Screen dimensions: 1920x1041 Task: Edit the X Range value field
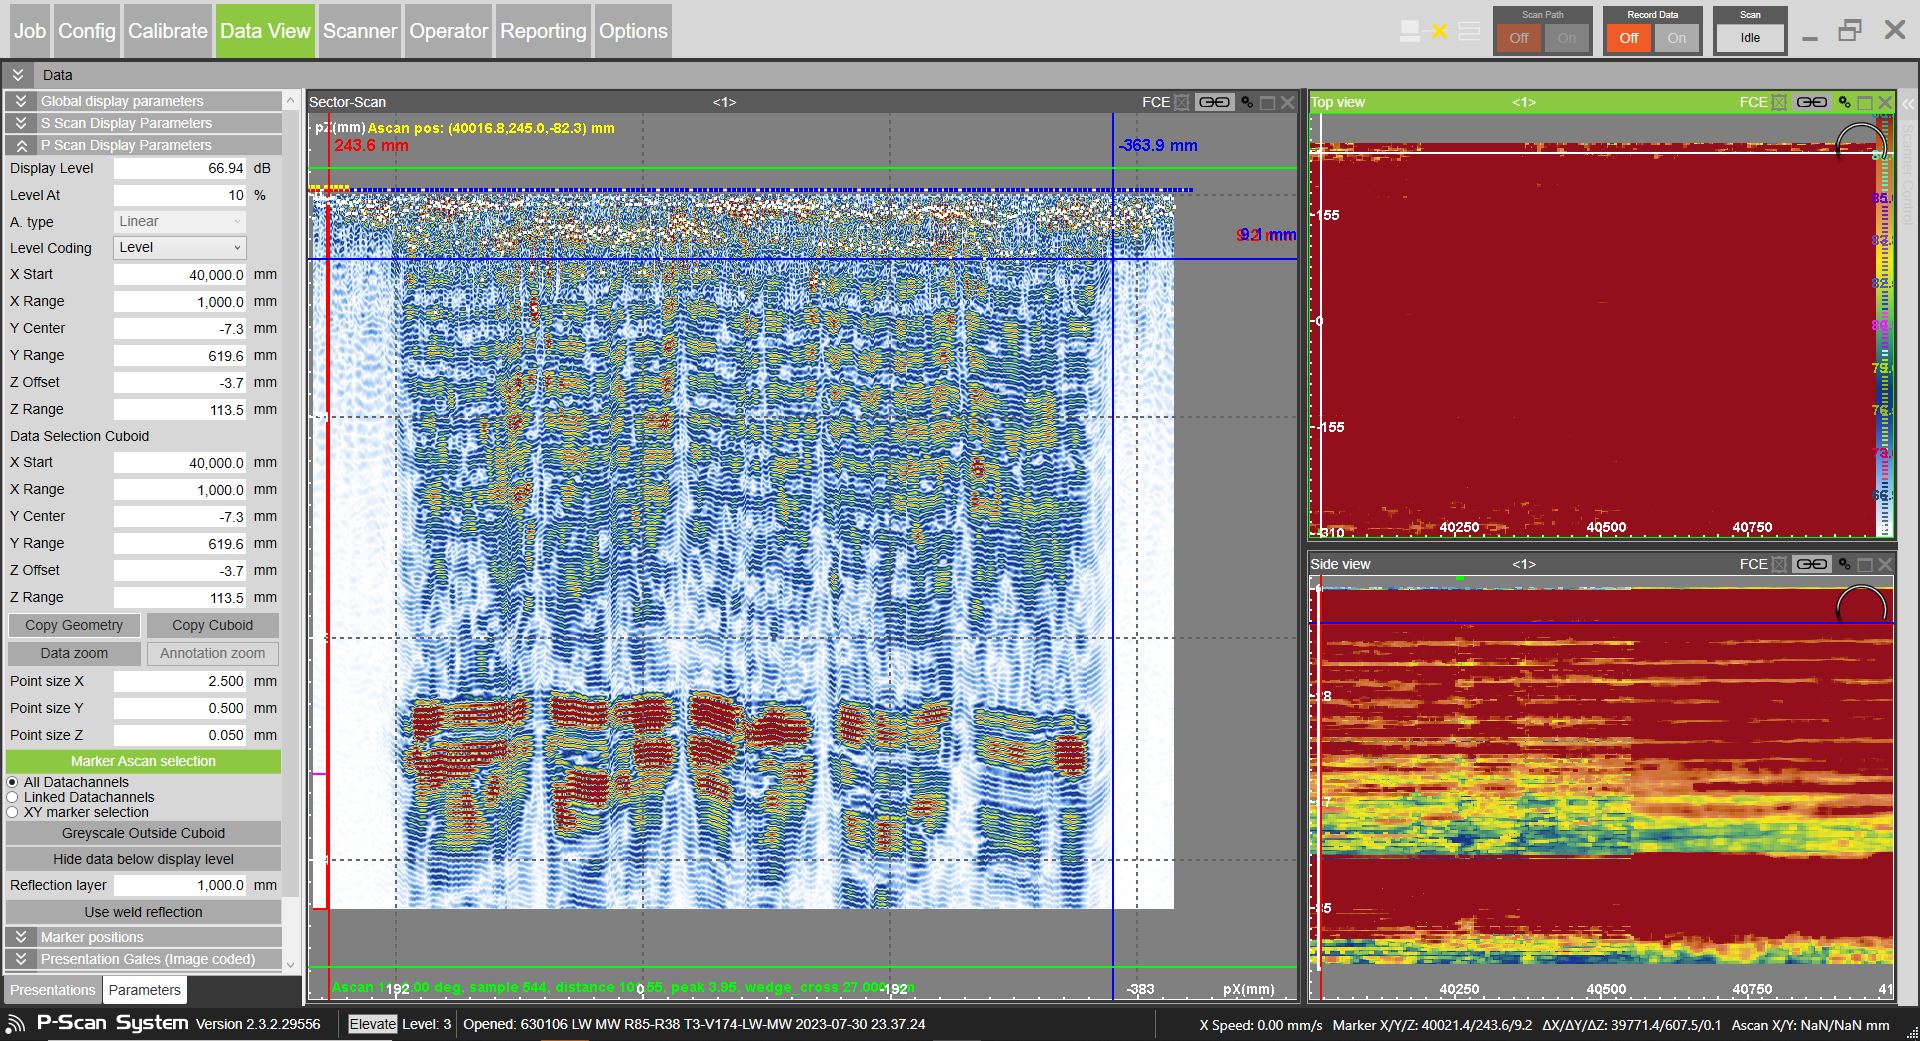coord(180,301)
